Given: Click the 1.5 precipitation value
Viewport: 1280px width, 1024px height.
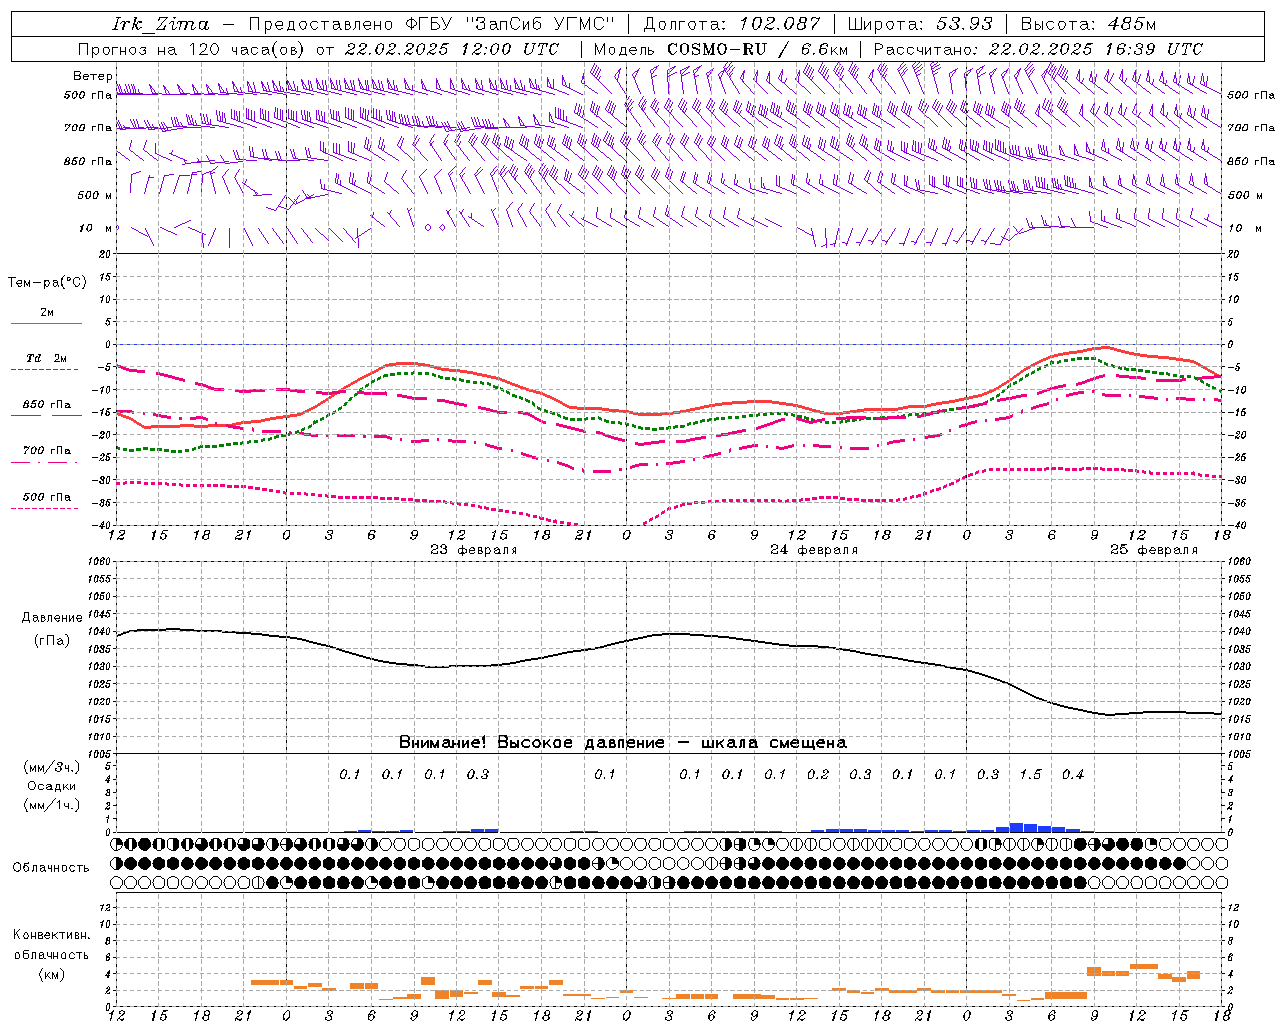Looking at the screenshot, I should tap(1030, 775).
